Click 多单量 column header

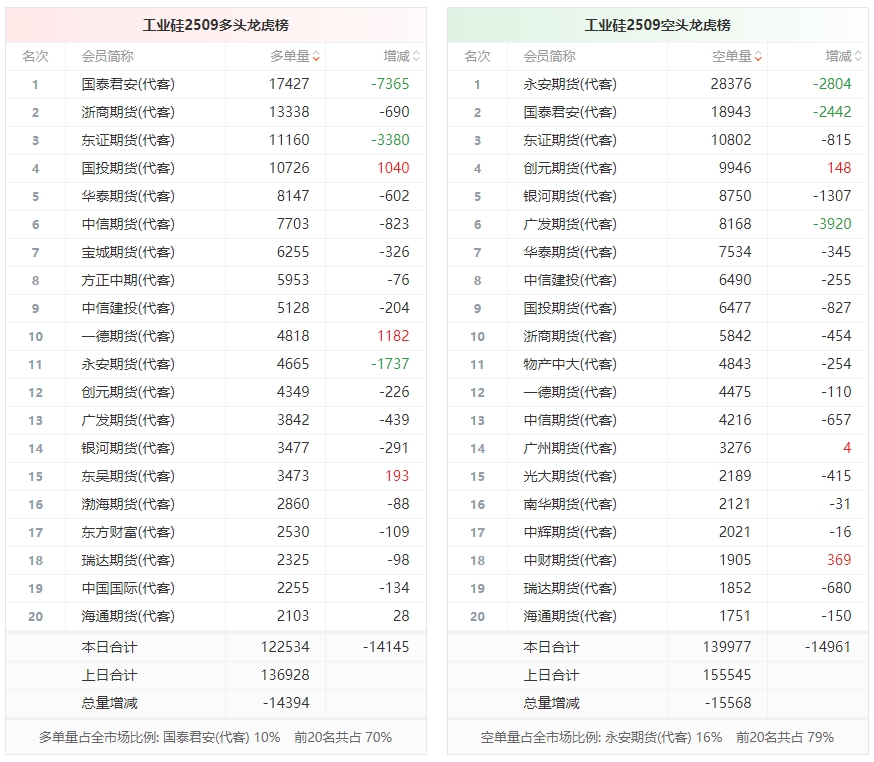(290, 56)
